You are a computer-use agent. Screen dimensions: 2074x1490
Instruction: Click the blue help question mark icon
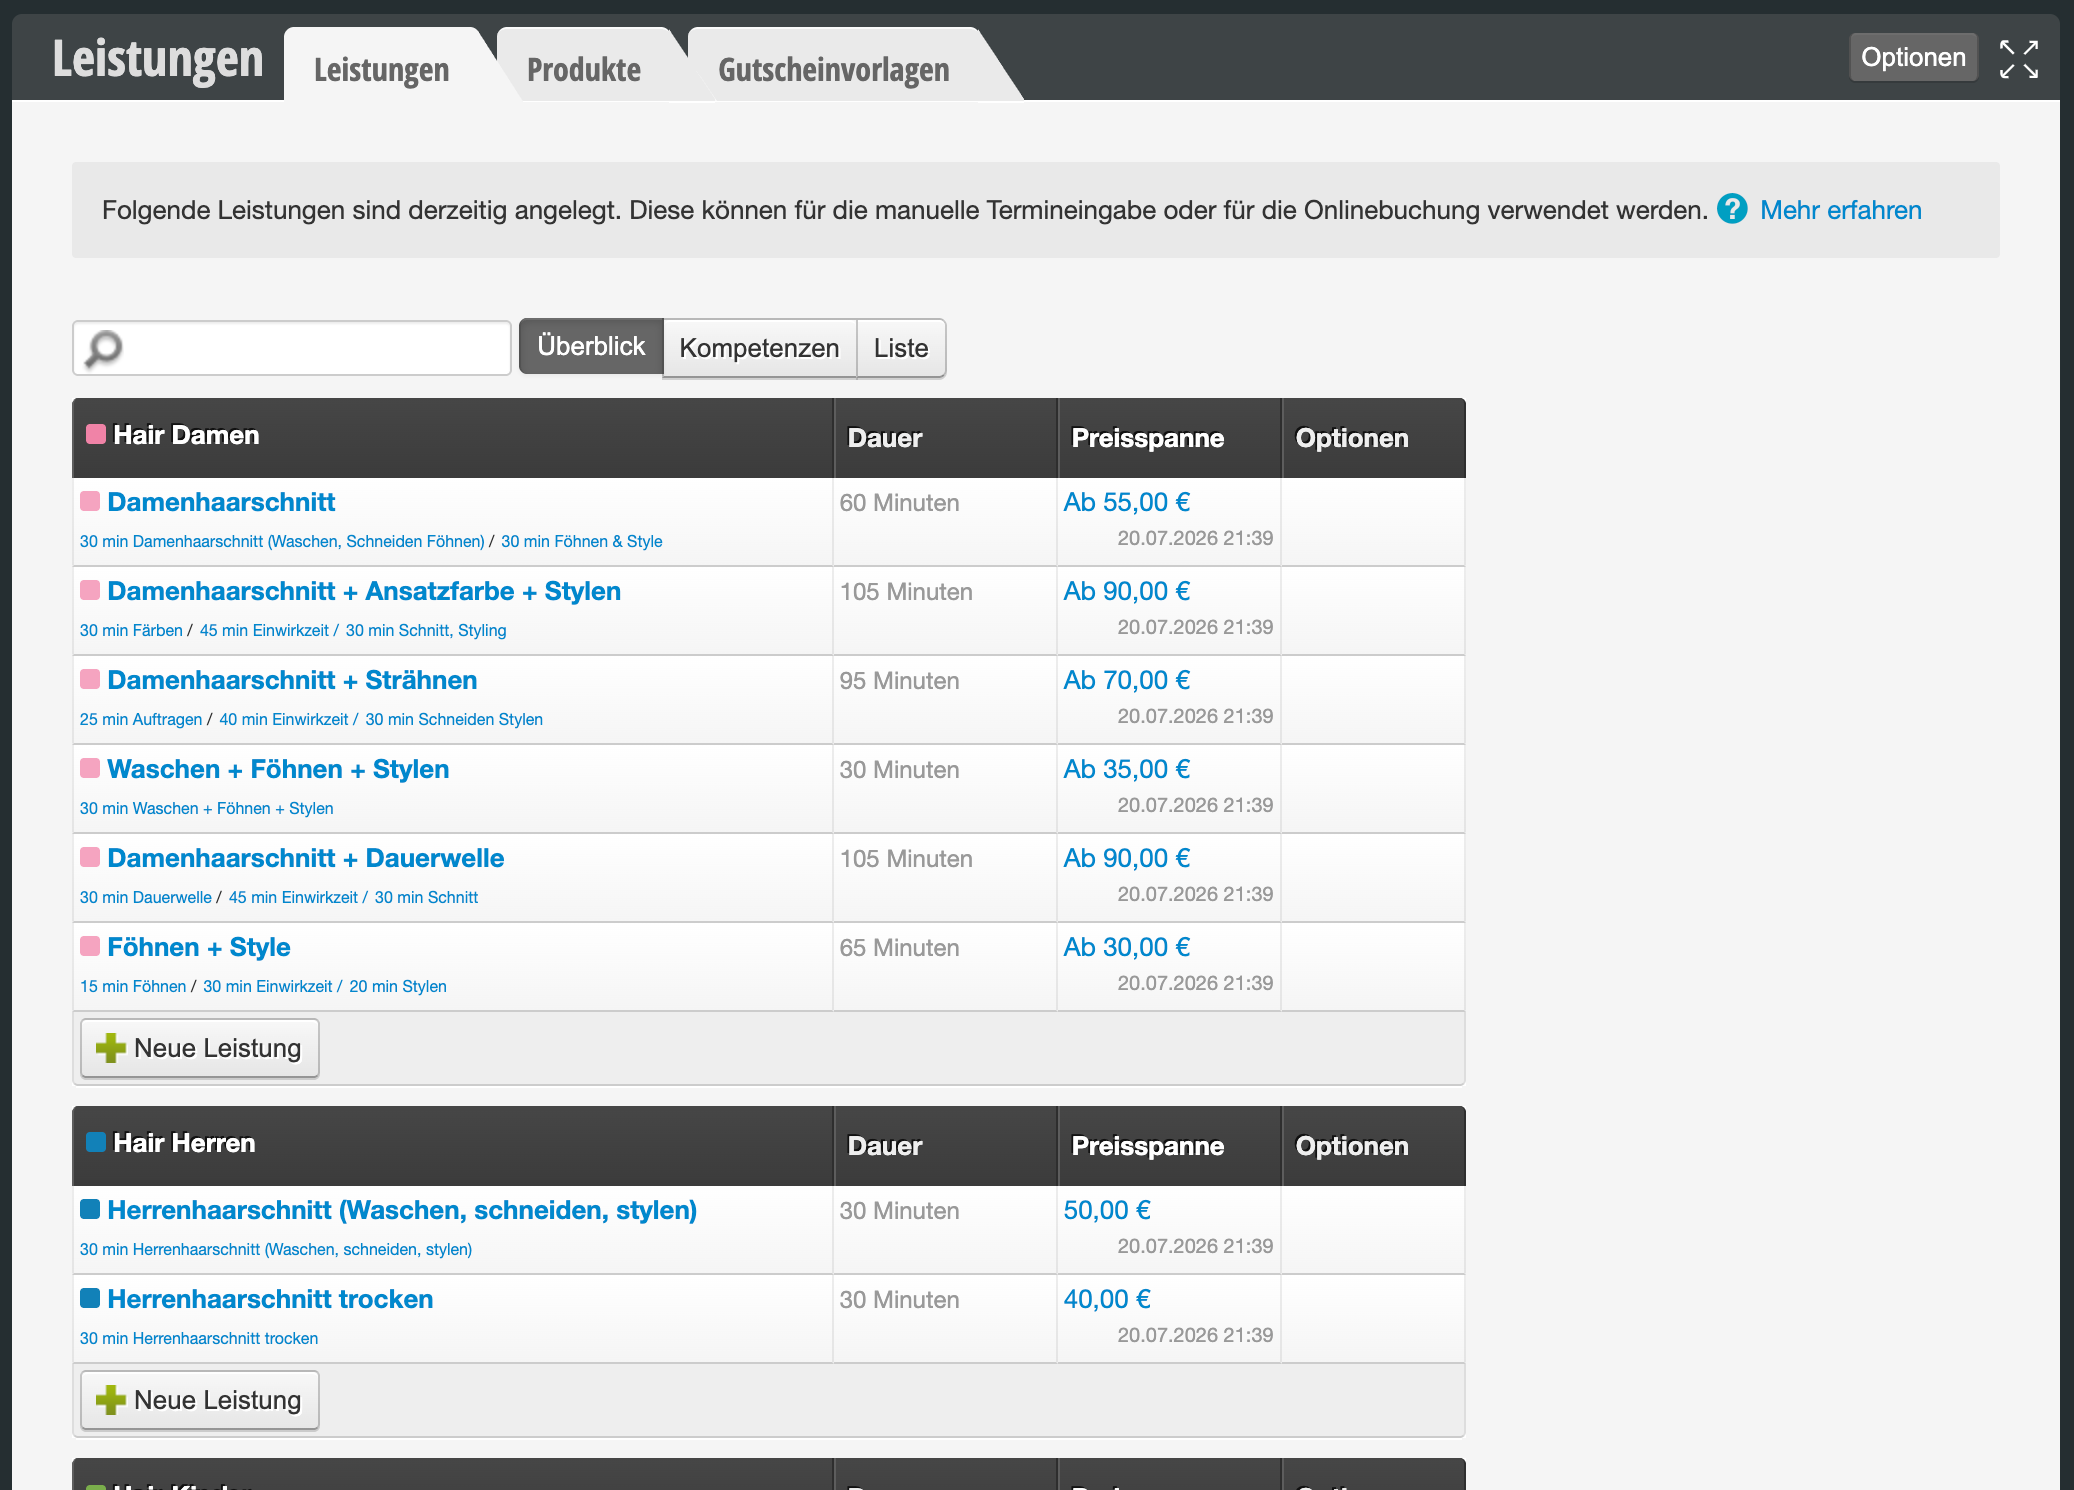[x=1732, y=209]
